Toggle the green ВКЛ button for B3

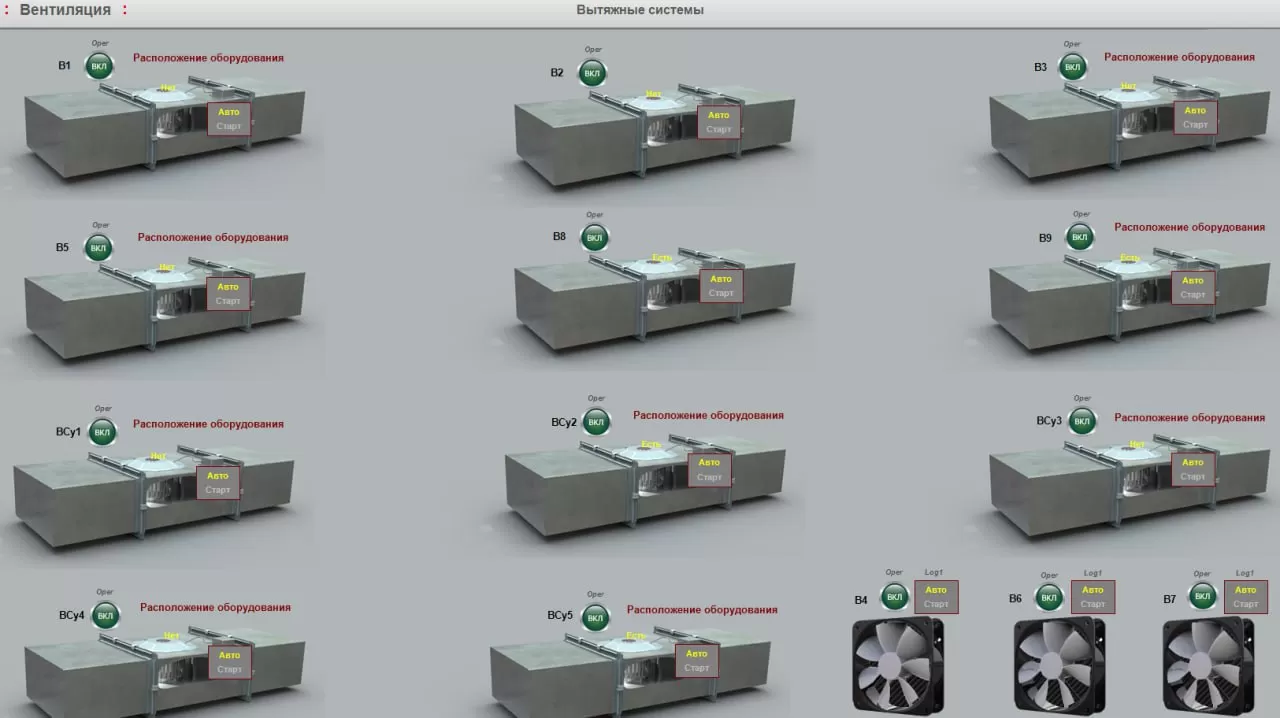[1072, 68]
